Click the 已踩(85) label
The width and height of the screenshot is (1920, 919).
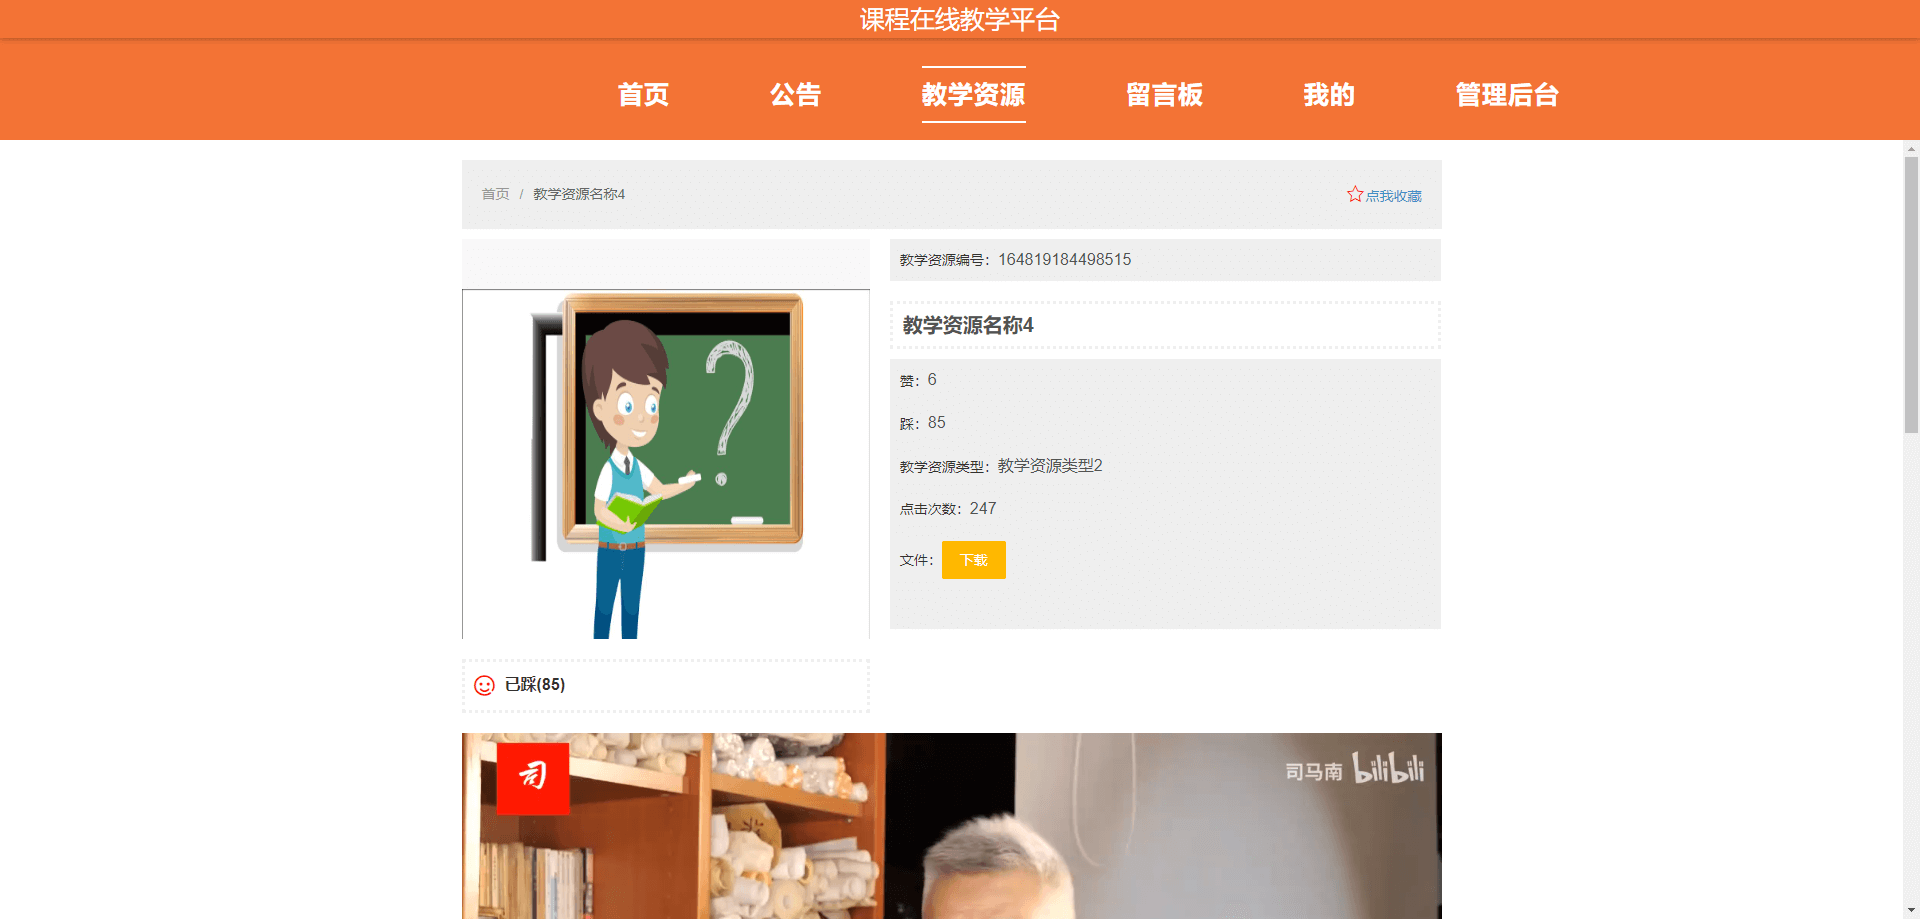pos(535,685)
